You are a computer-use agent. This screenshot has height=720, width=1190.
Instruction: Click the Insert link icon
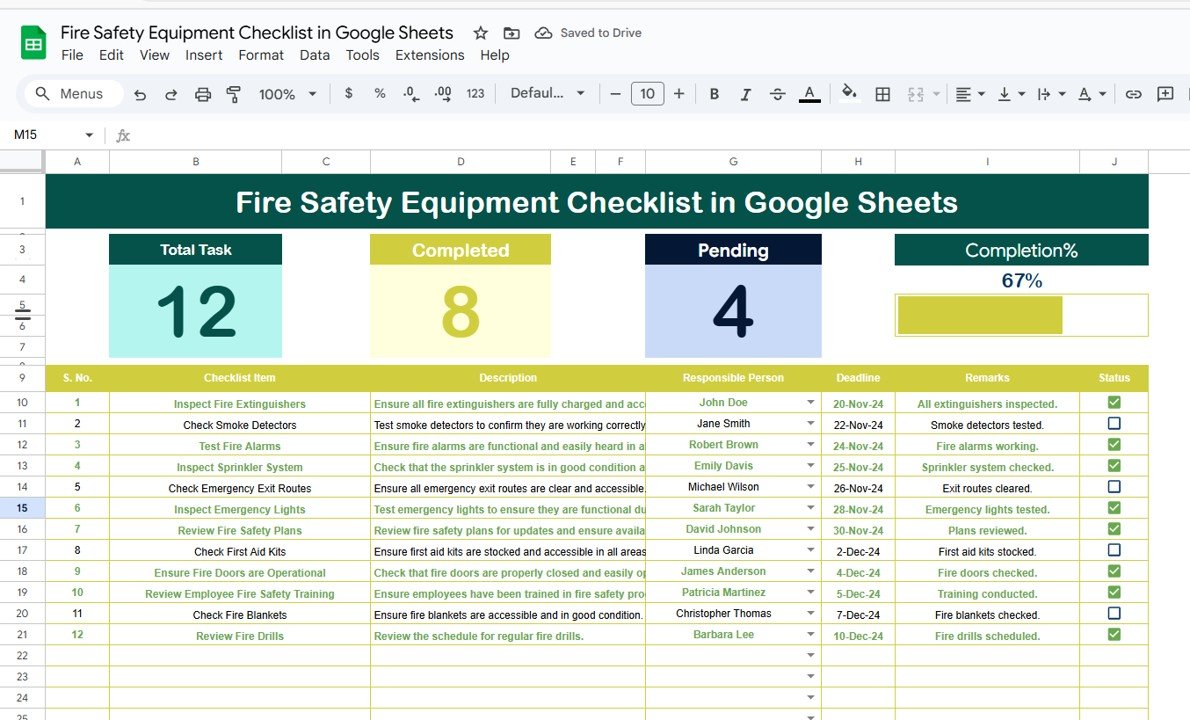pos(1133,94)
